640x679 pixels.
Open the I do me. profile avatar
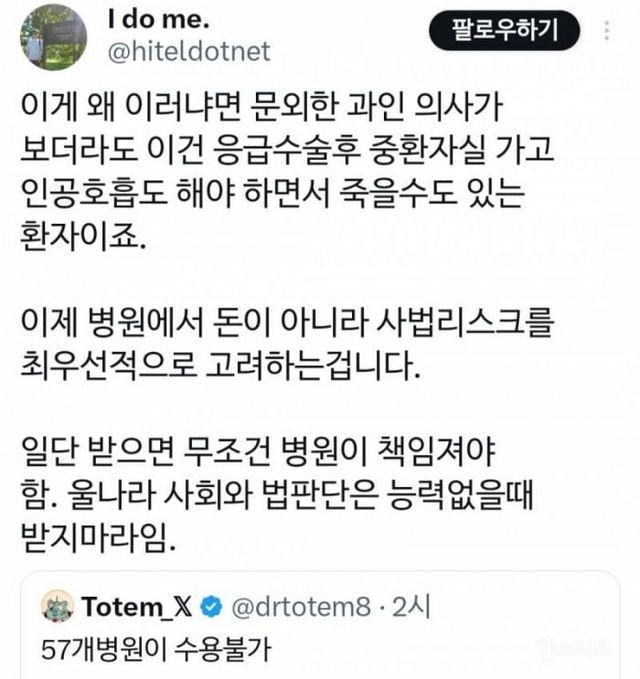pyautogui.click(x=54, y=37)
